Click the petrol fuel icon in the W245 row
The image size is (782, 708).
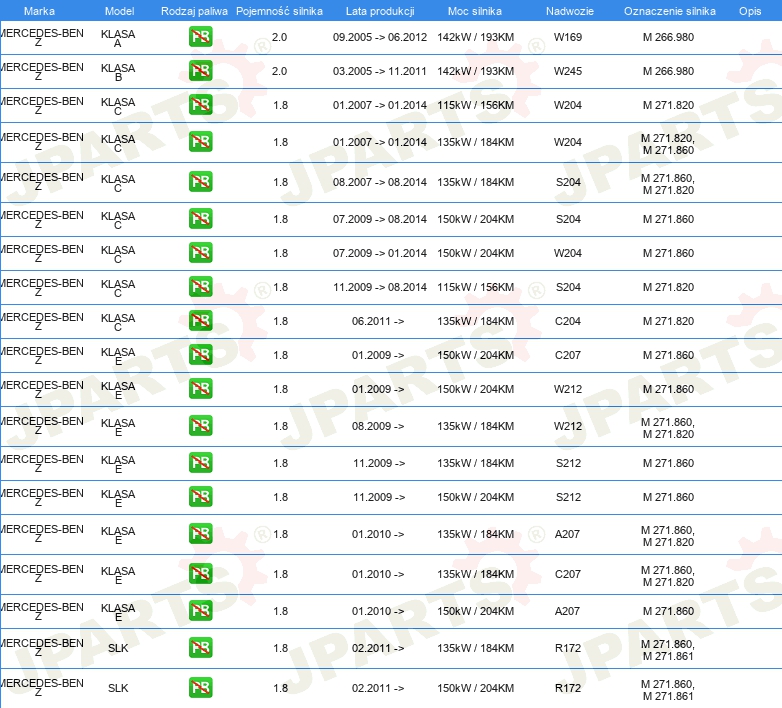200,72
